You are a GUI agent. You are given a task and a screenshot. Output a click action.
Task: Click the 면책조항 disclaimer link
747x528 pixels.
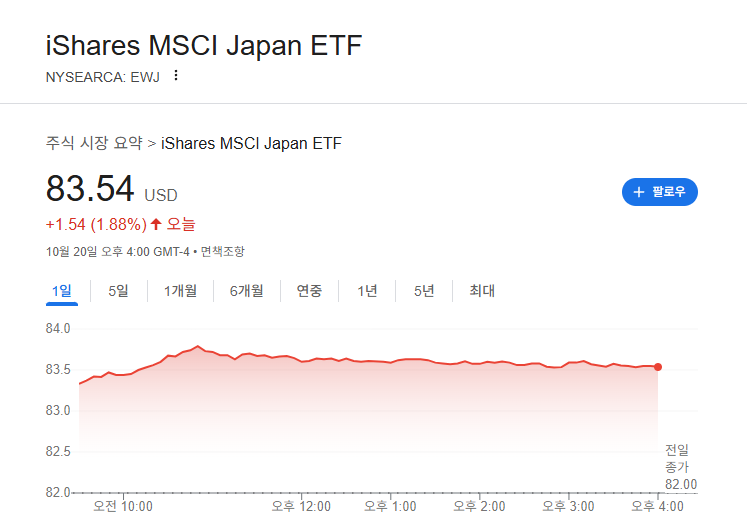(222, 252)
